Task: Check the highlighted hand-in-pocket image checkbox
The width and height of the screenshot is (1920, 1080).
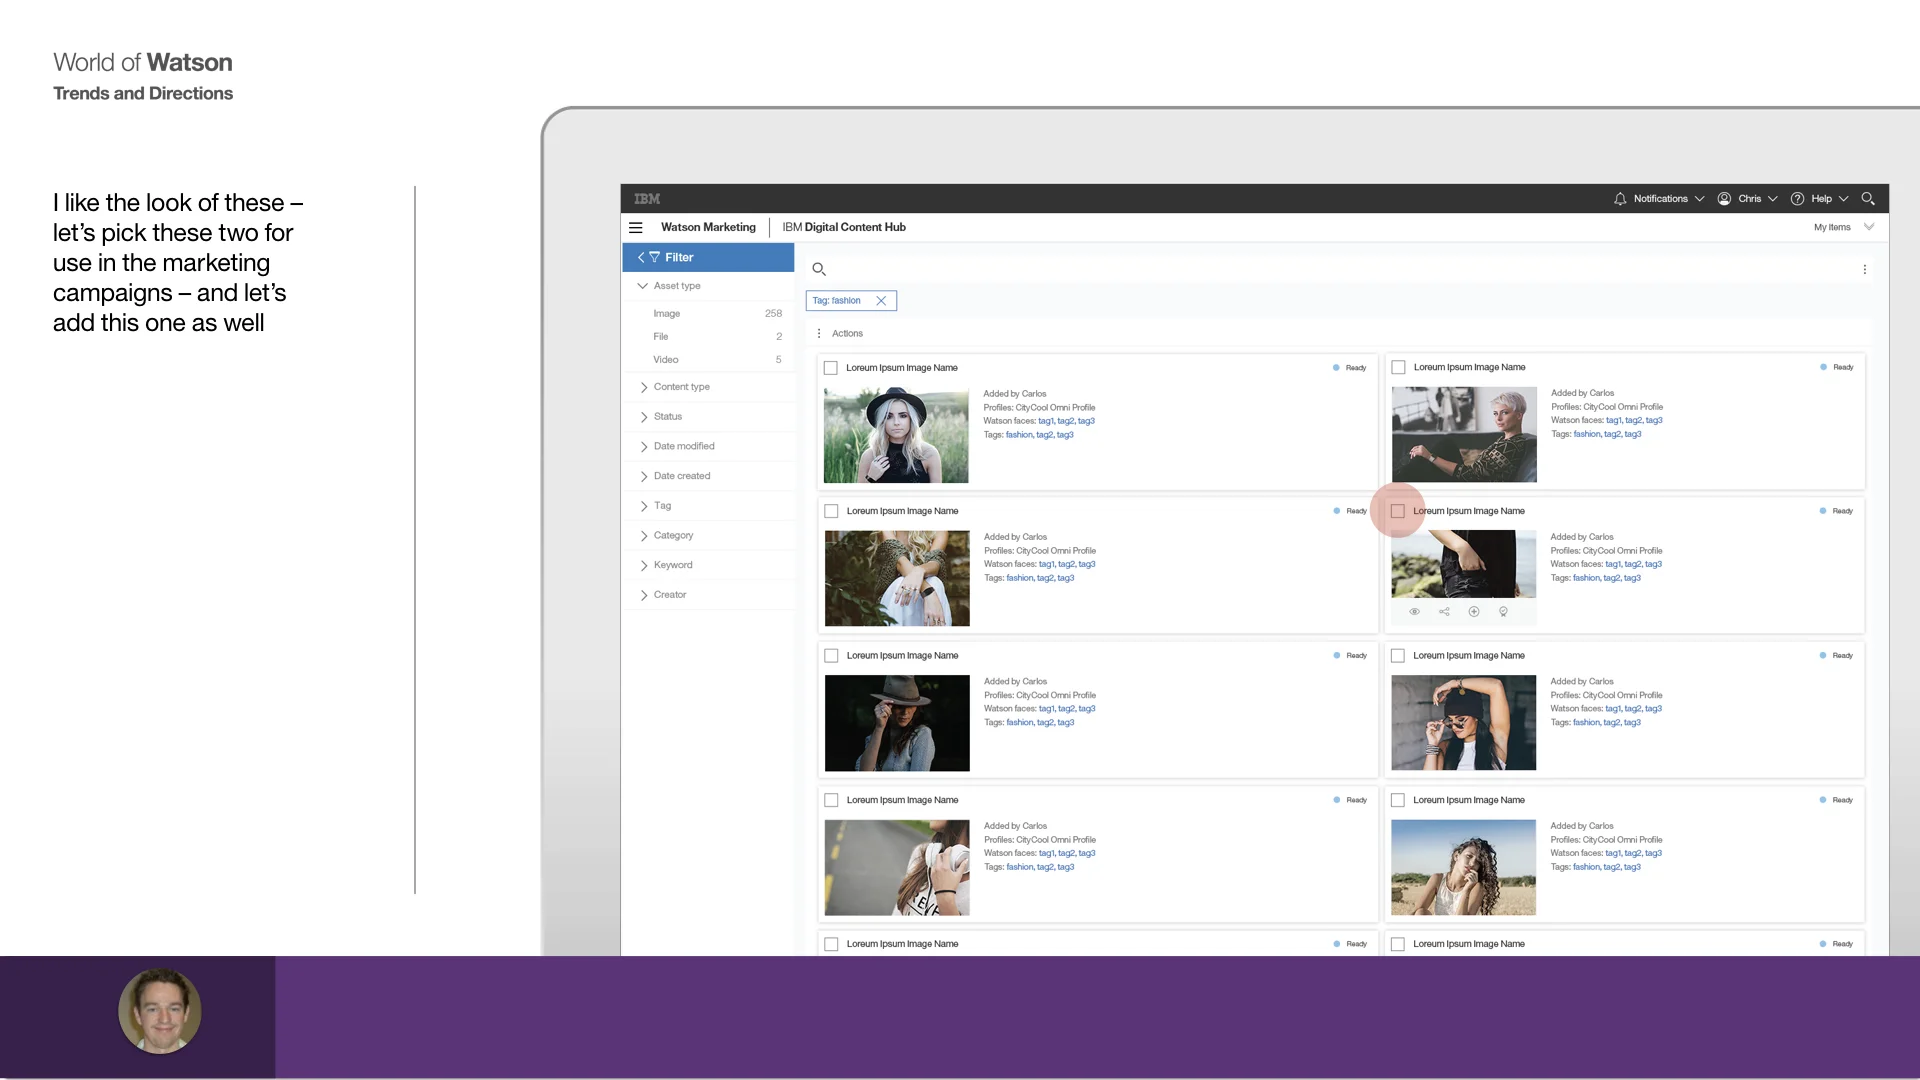Action: pos(1398,511)
